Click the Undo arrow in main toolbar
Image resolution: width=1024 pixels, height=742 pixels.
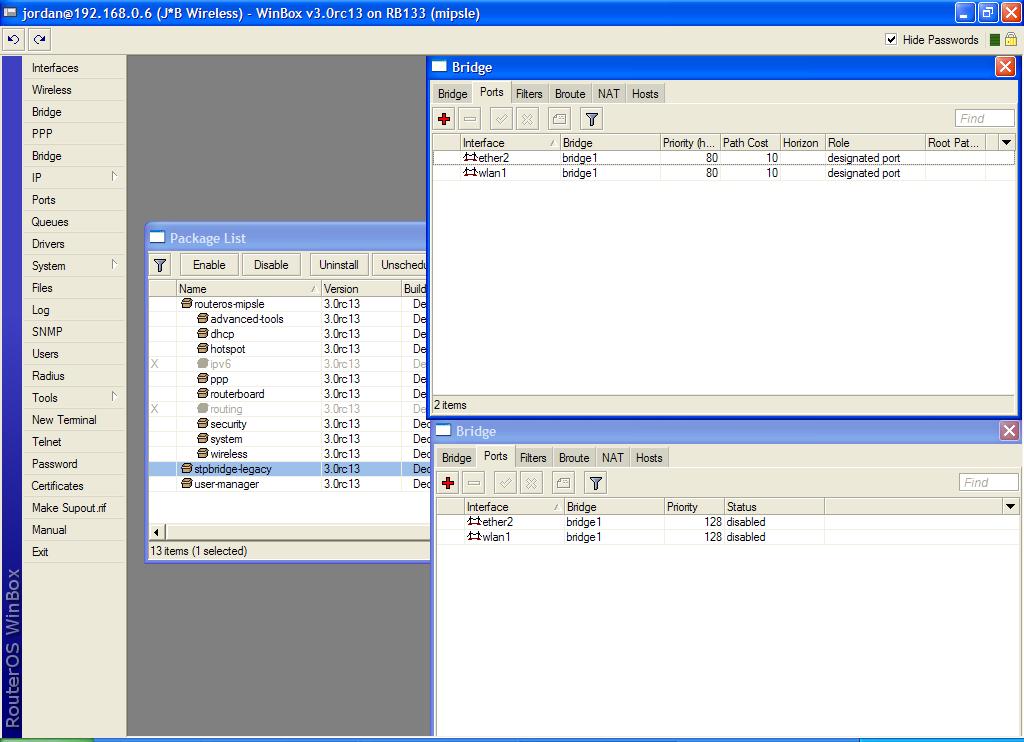click(x=14, y=40)
